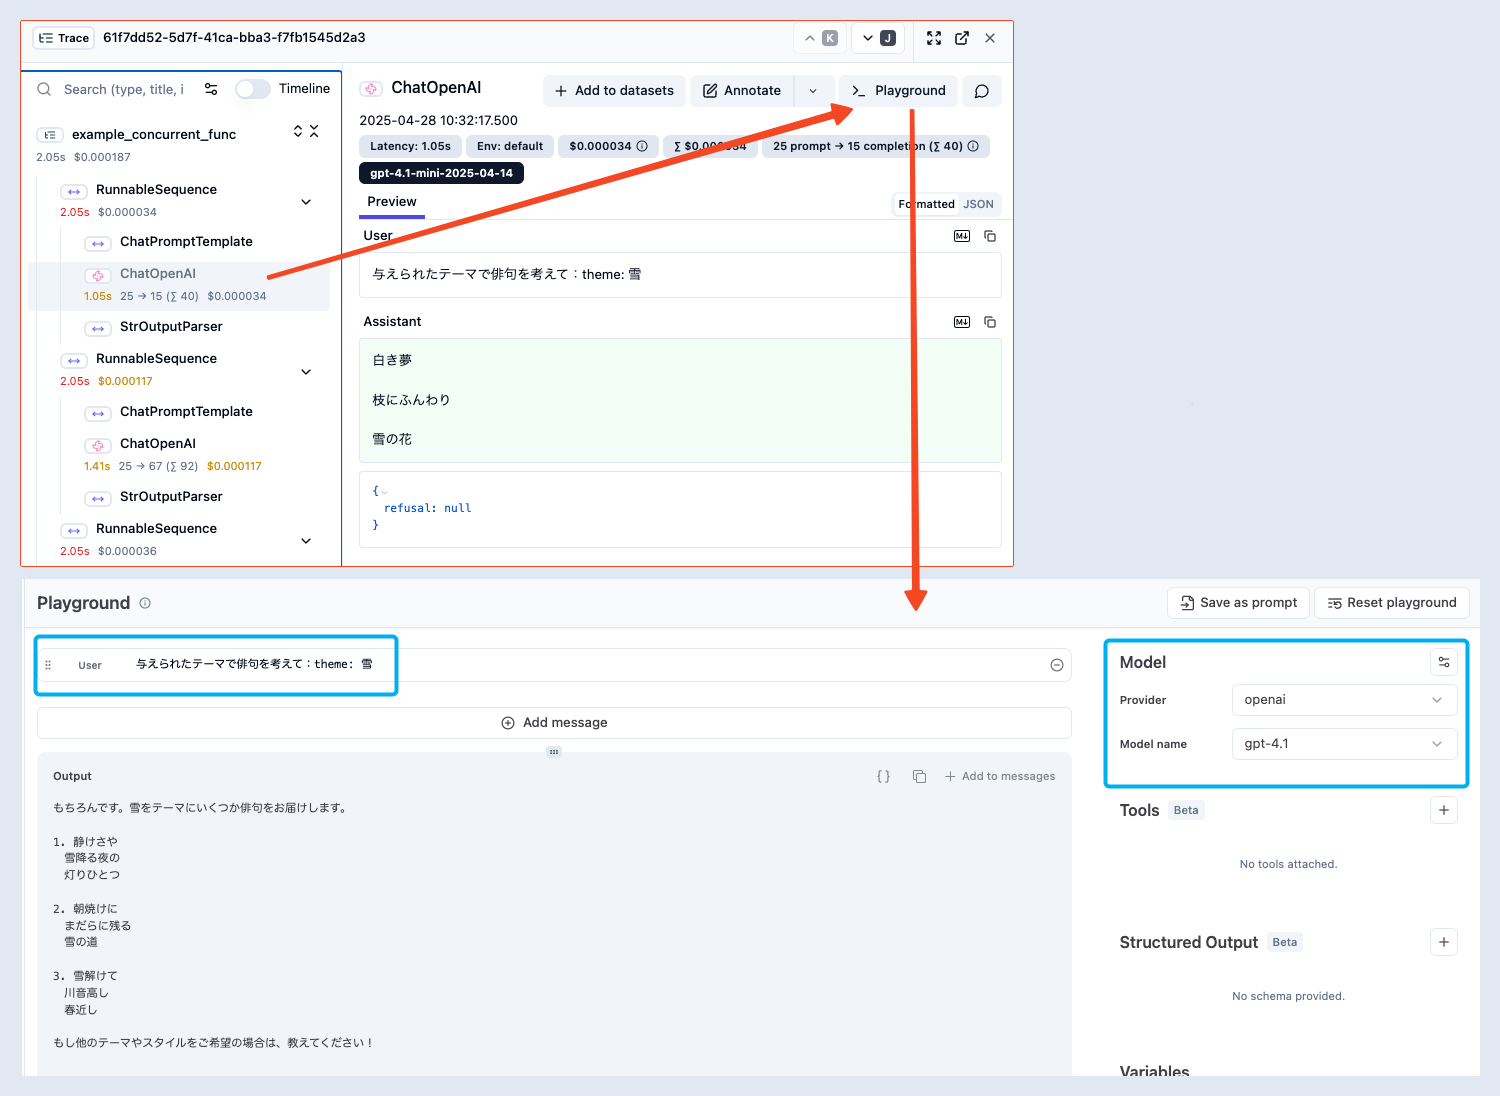Select the first ChatPromptTemplate span

(186, 242)
